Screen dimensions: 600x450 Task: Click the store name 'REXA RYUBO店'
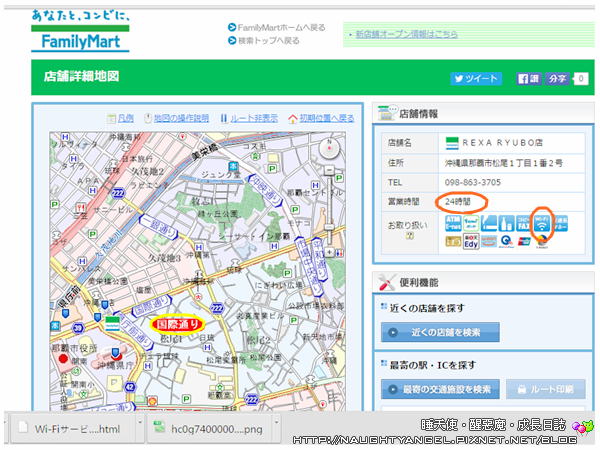(x=502, y=143)
